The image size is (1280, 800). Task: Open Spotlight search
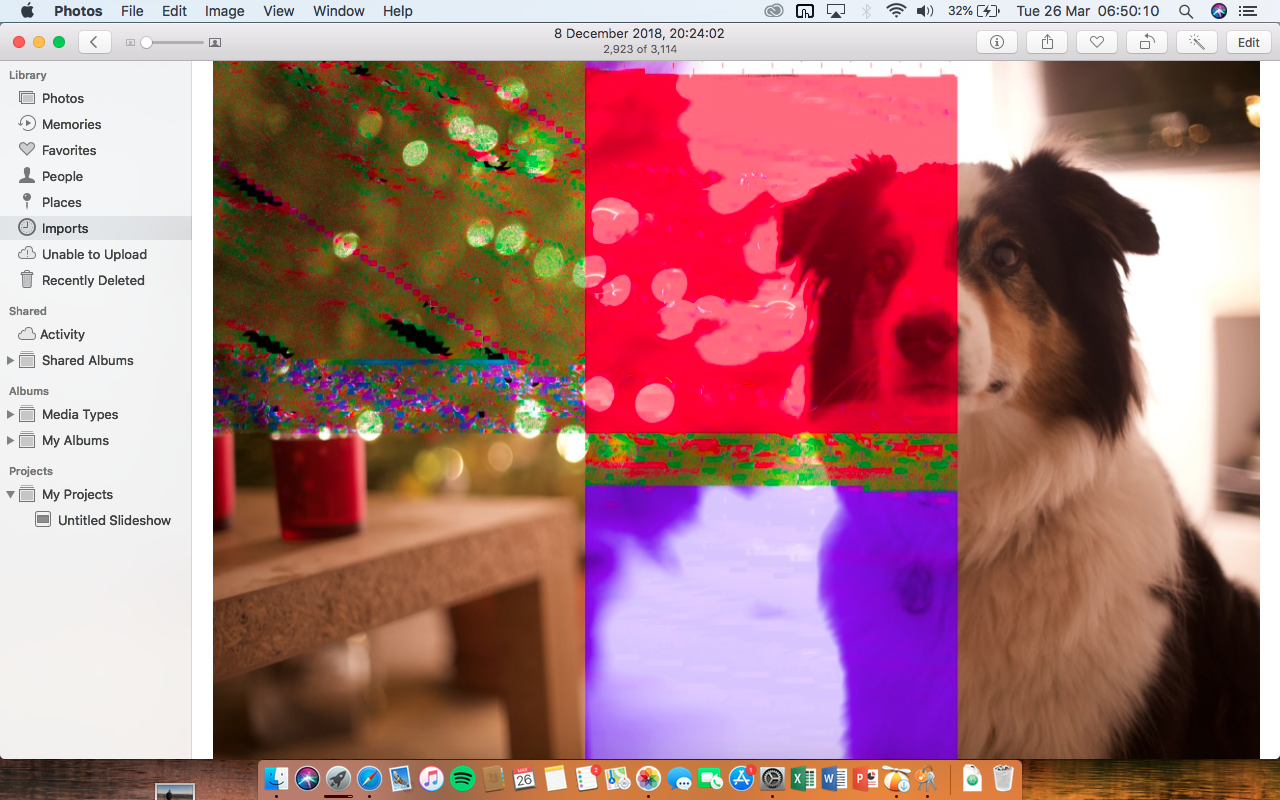[x=1186, y=11]
